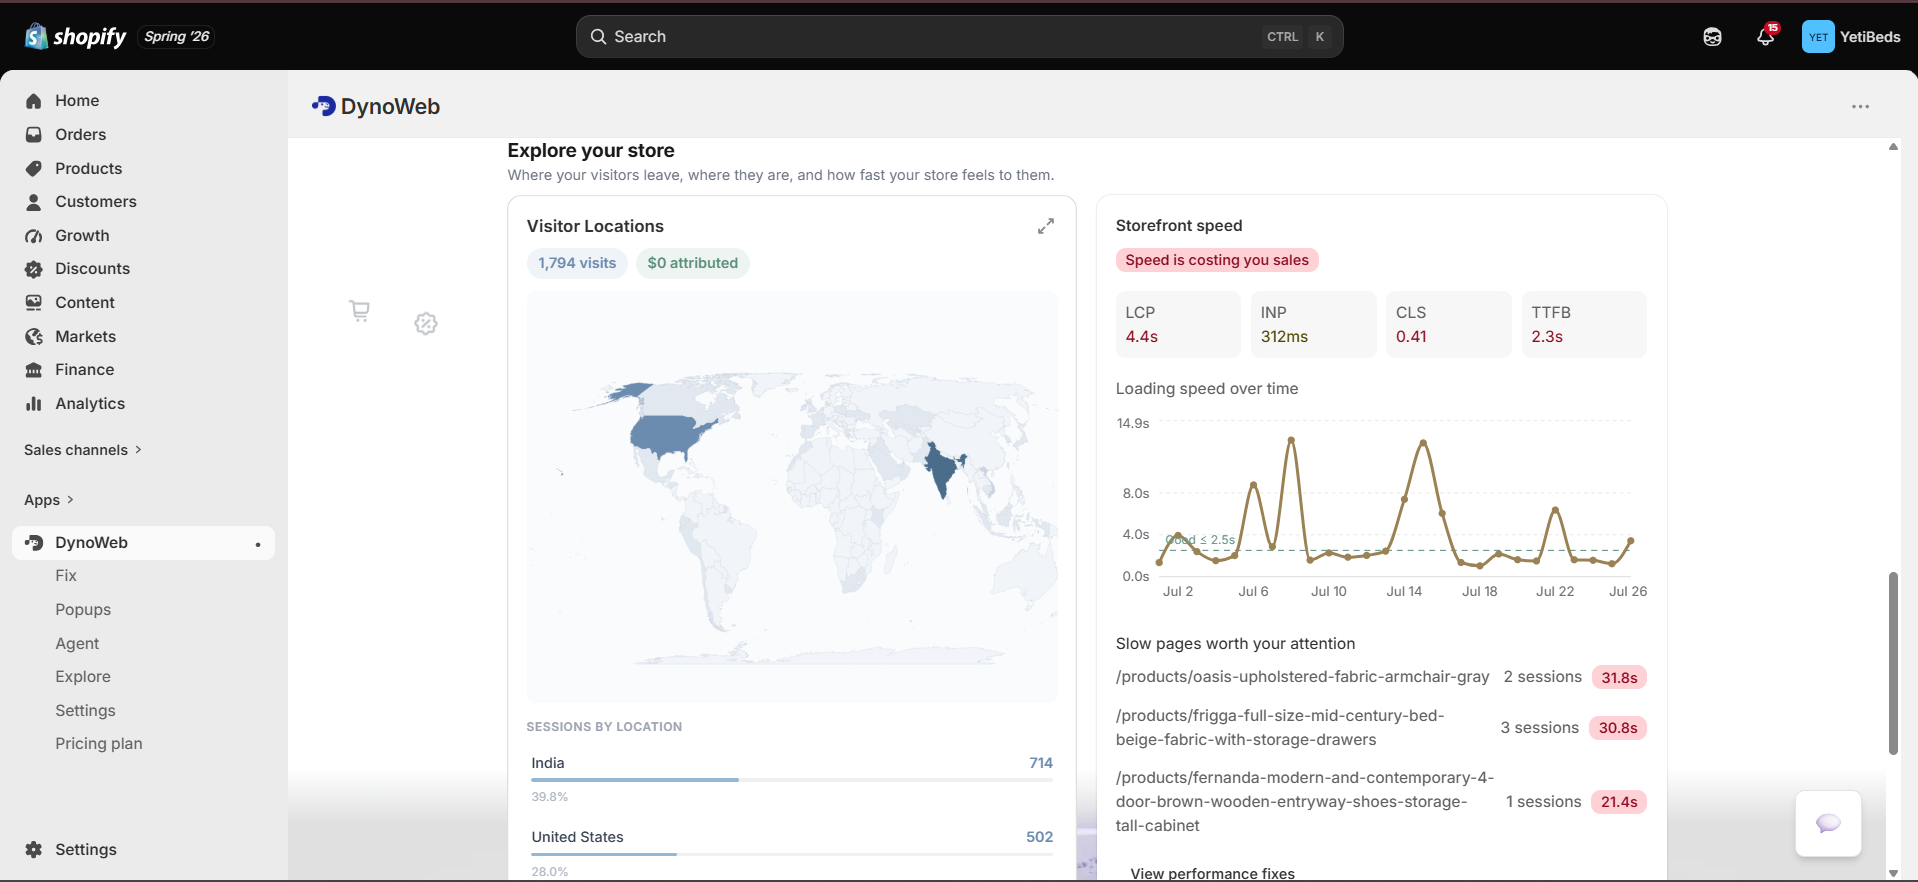The image size is (1918, 882).
Task: Click the India 714 sessions count
Action: pyautogui.click(x=1041, y=763)
